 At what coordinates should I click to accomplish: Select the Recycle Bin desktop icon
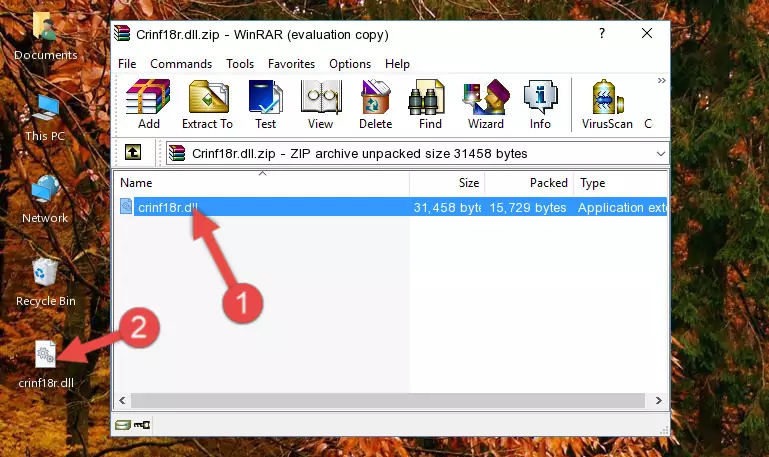click(x=46, y=283)
